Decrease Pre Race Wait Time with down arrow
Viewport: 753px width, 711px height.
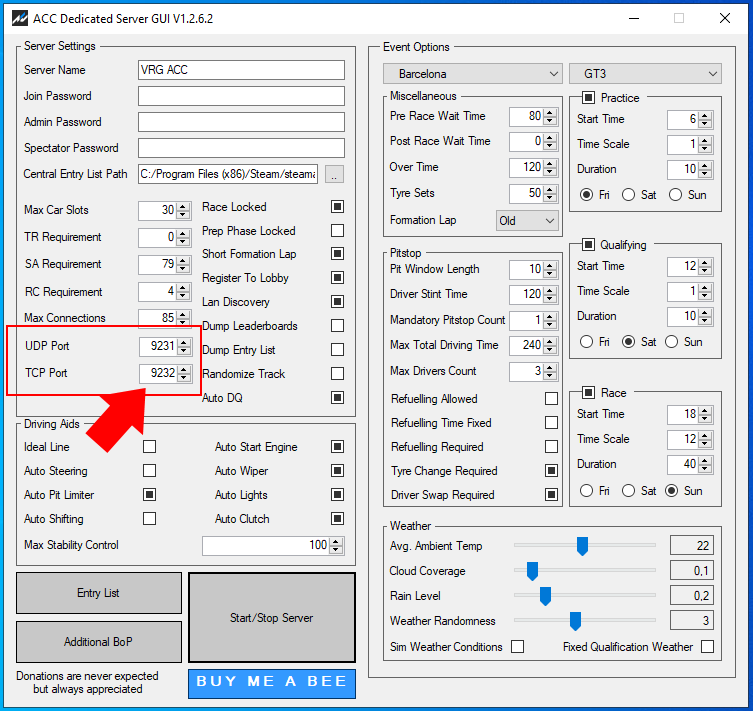pyautogui.click(x=550, y=121)
